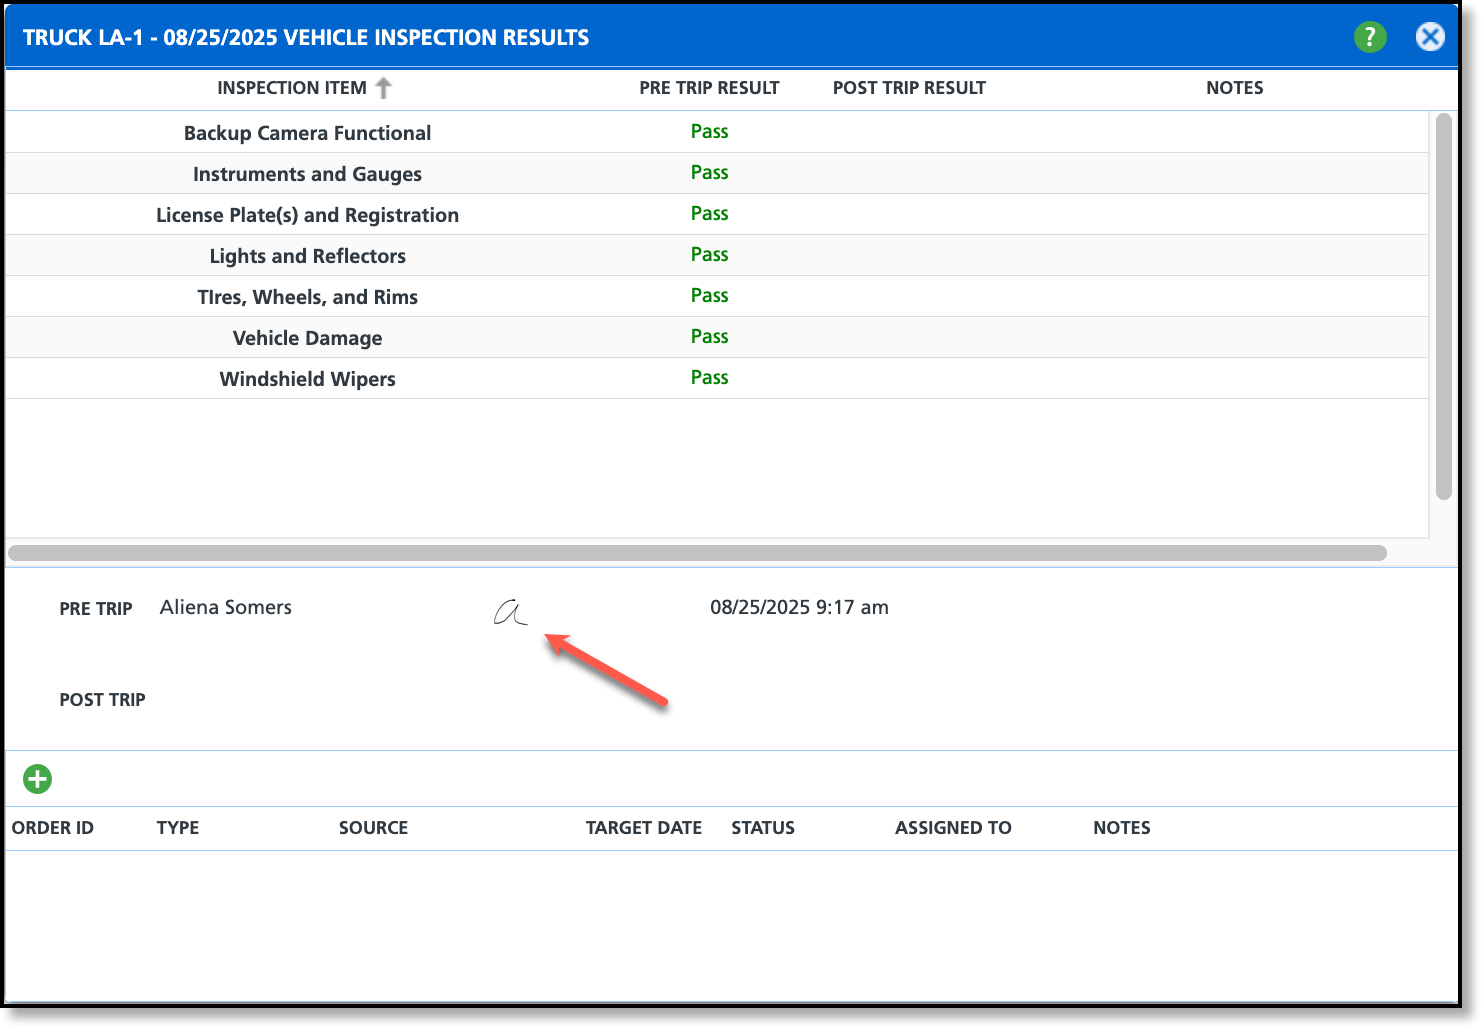The image size is (1482, 1028).
Task: Click the Source column header
Action: point(373,828)
